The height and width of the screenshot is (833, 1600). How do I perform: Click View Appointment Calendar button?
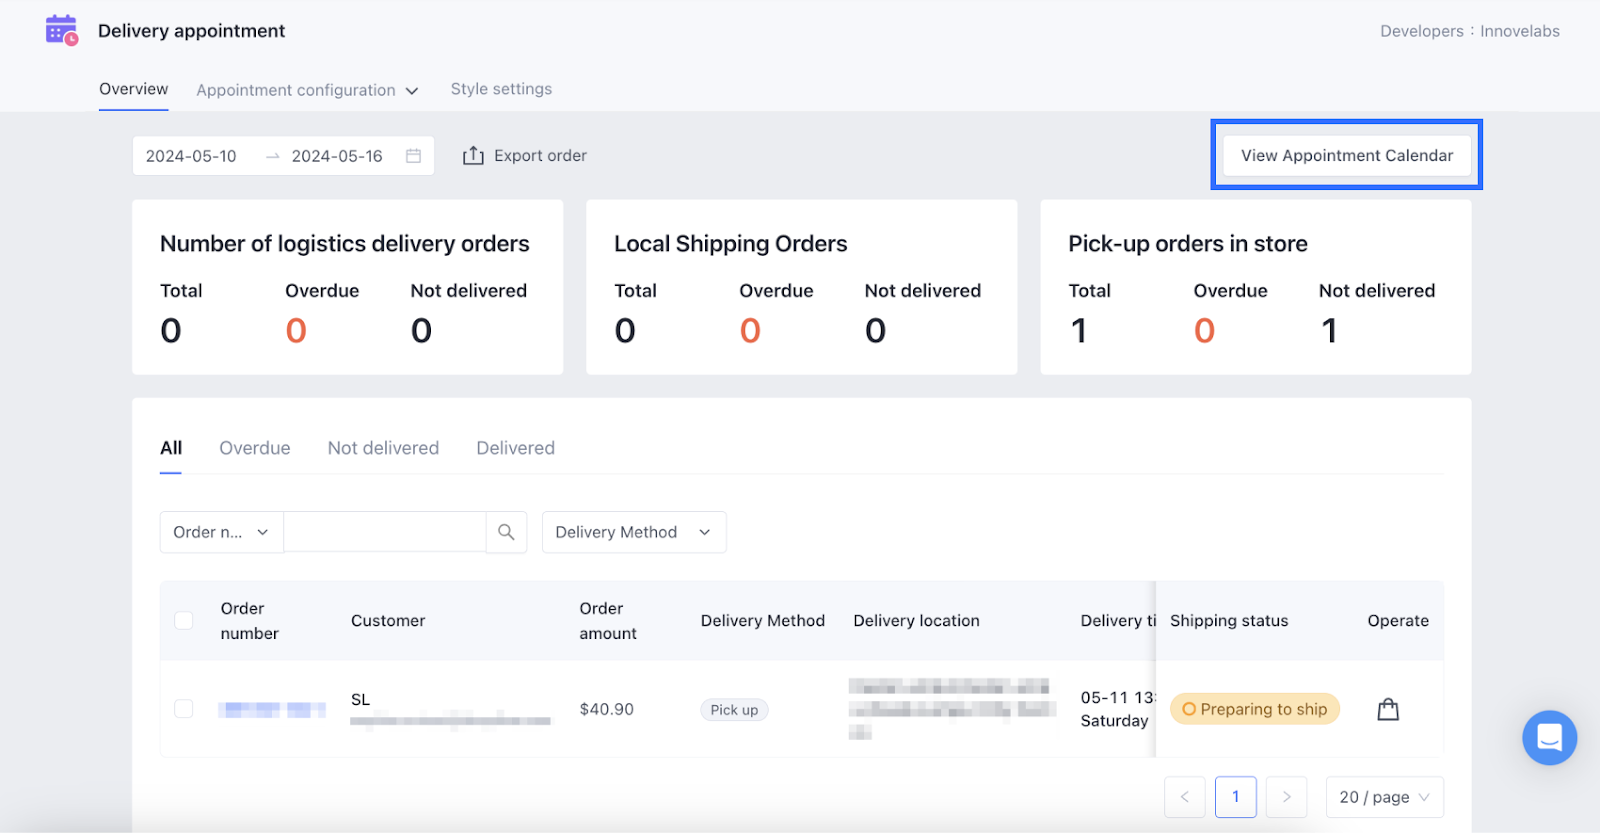[x=1346, y=156]
